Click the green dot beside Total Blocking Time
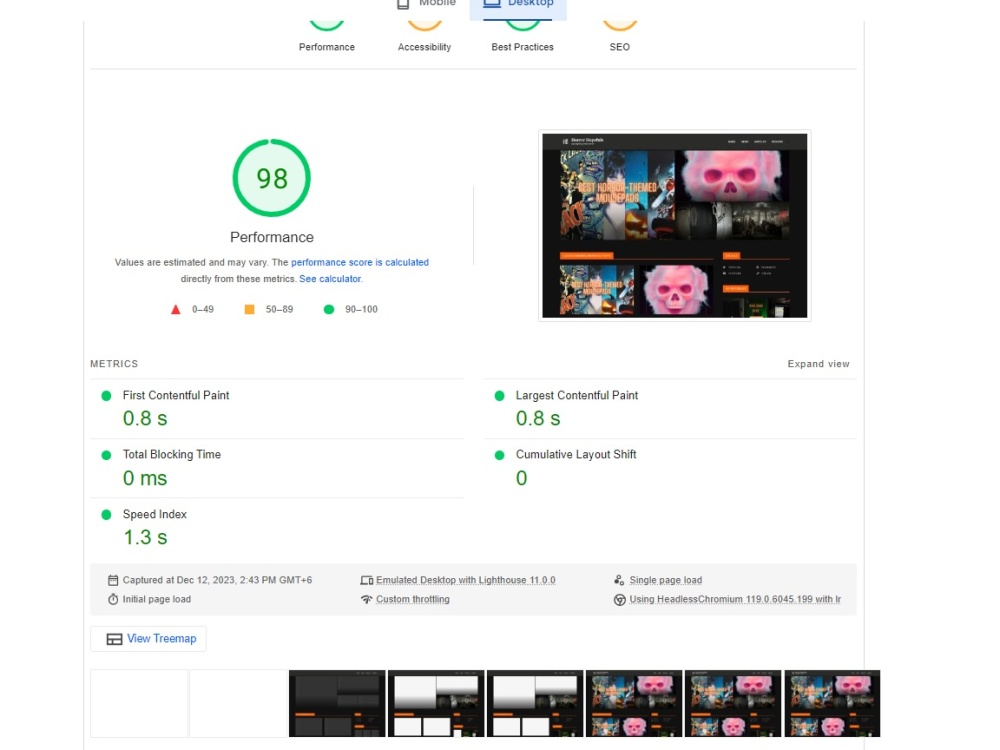This screenshot has height=750, width=1000. coord(107,455)
